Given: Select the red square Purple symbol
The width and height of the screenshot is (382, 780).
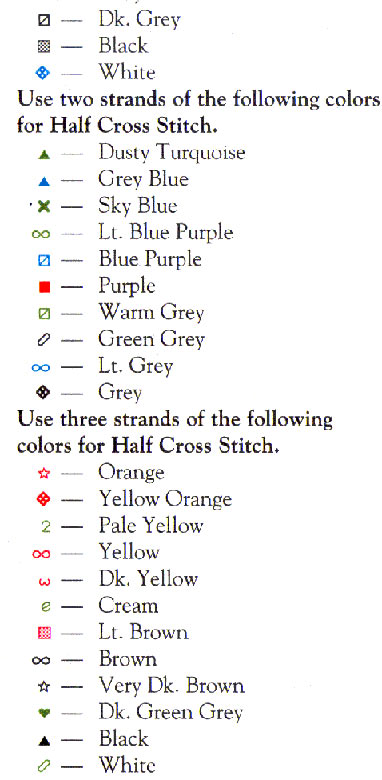Looking at the screenshot, I should [44, 287].
